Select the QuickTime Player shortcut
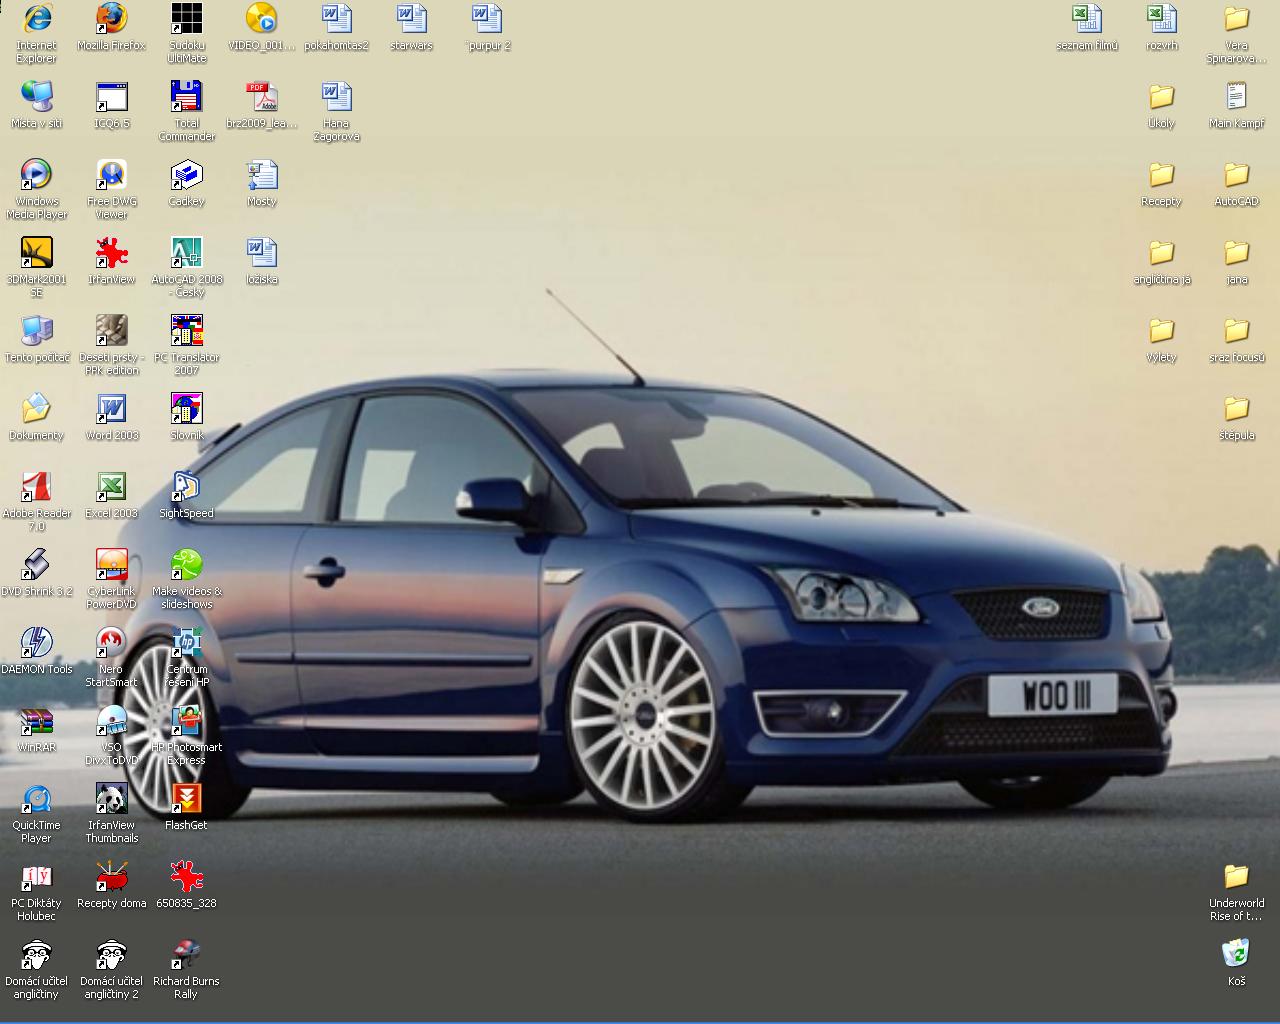The image size is (1280, 1024). [x=37, y=799]
